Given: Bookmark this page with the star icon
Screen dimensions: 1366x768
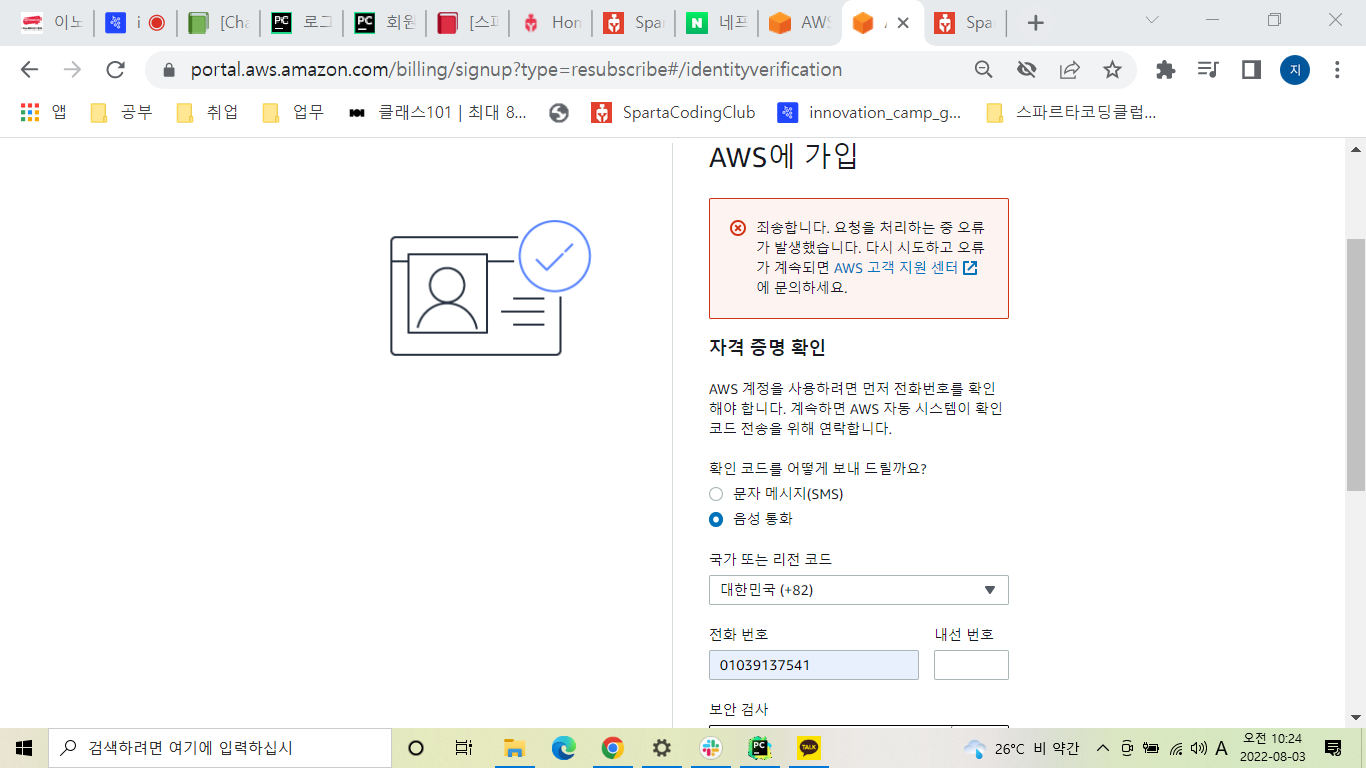Looking at the screenshot, I should [x=1112, y=69].
